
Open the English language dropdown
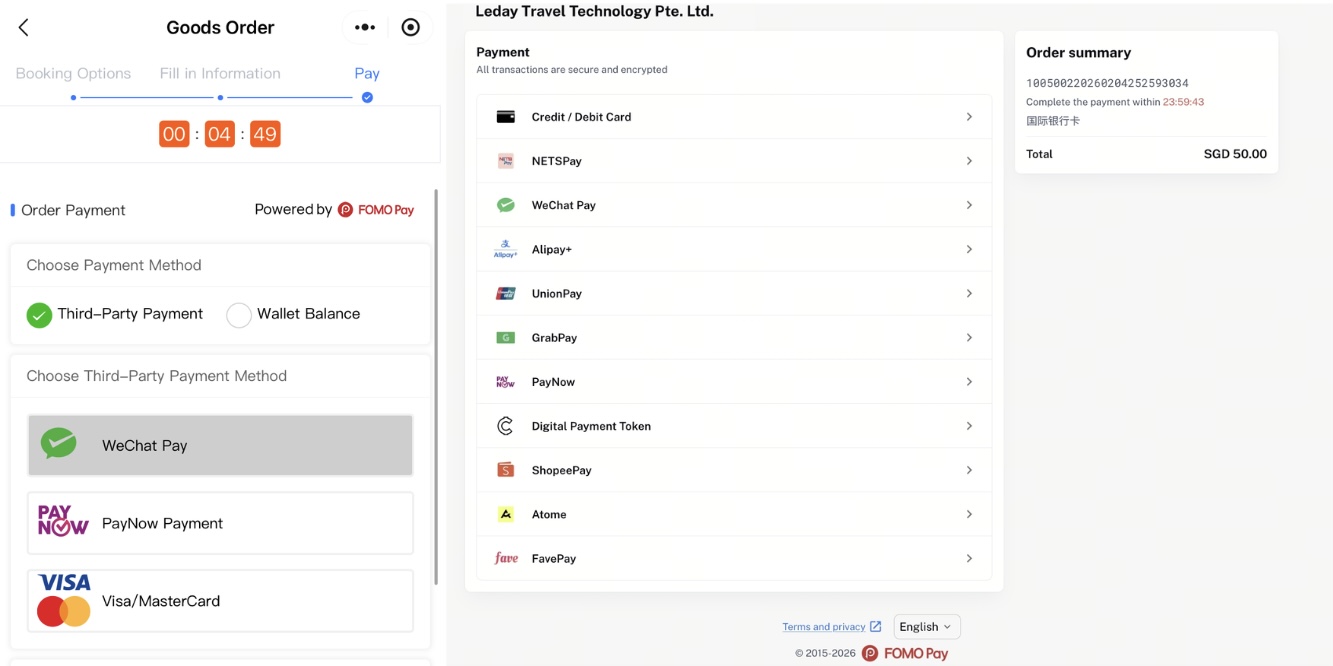(926, 627)
